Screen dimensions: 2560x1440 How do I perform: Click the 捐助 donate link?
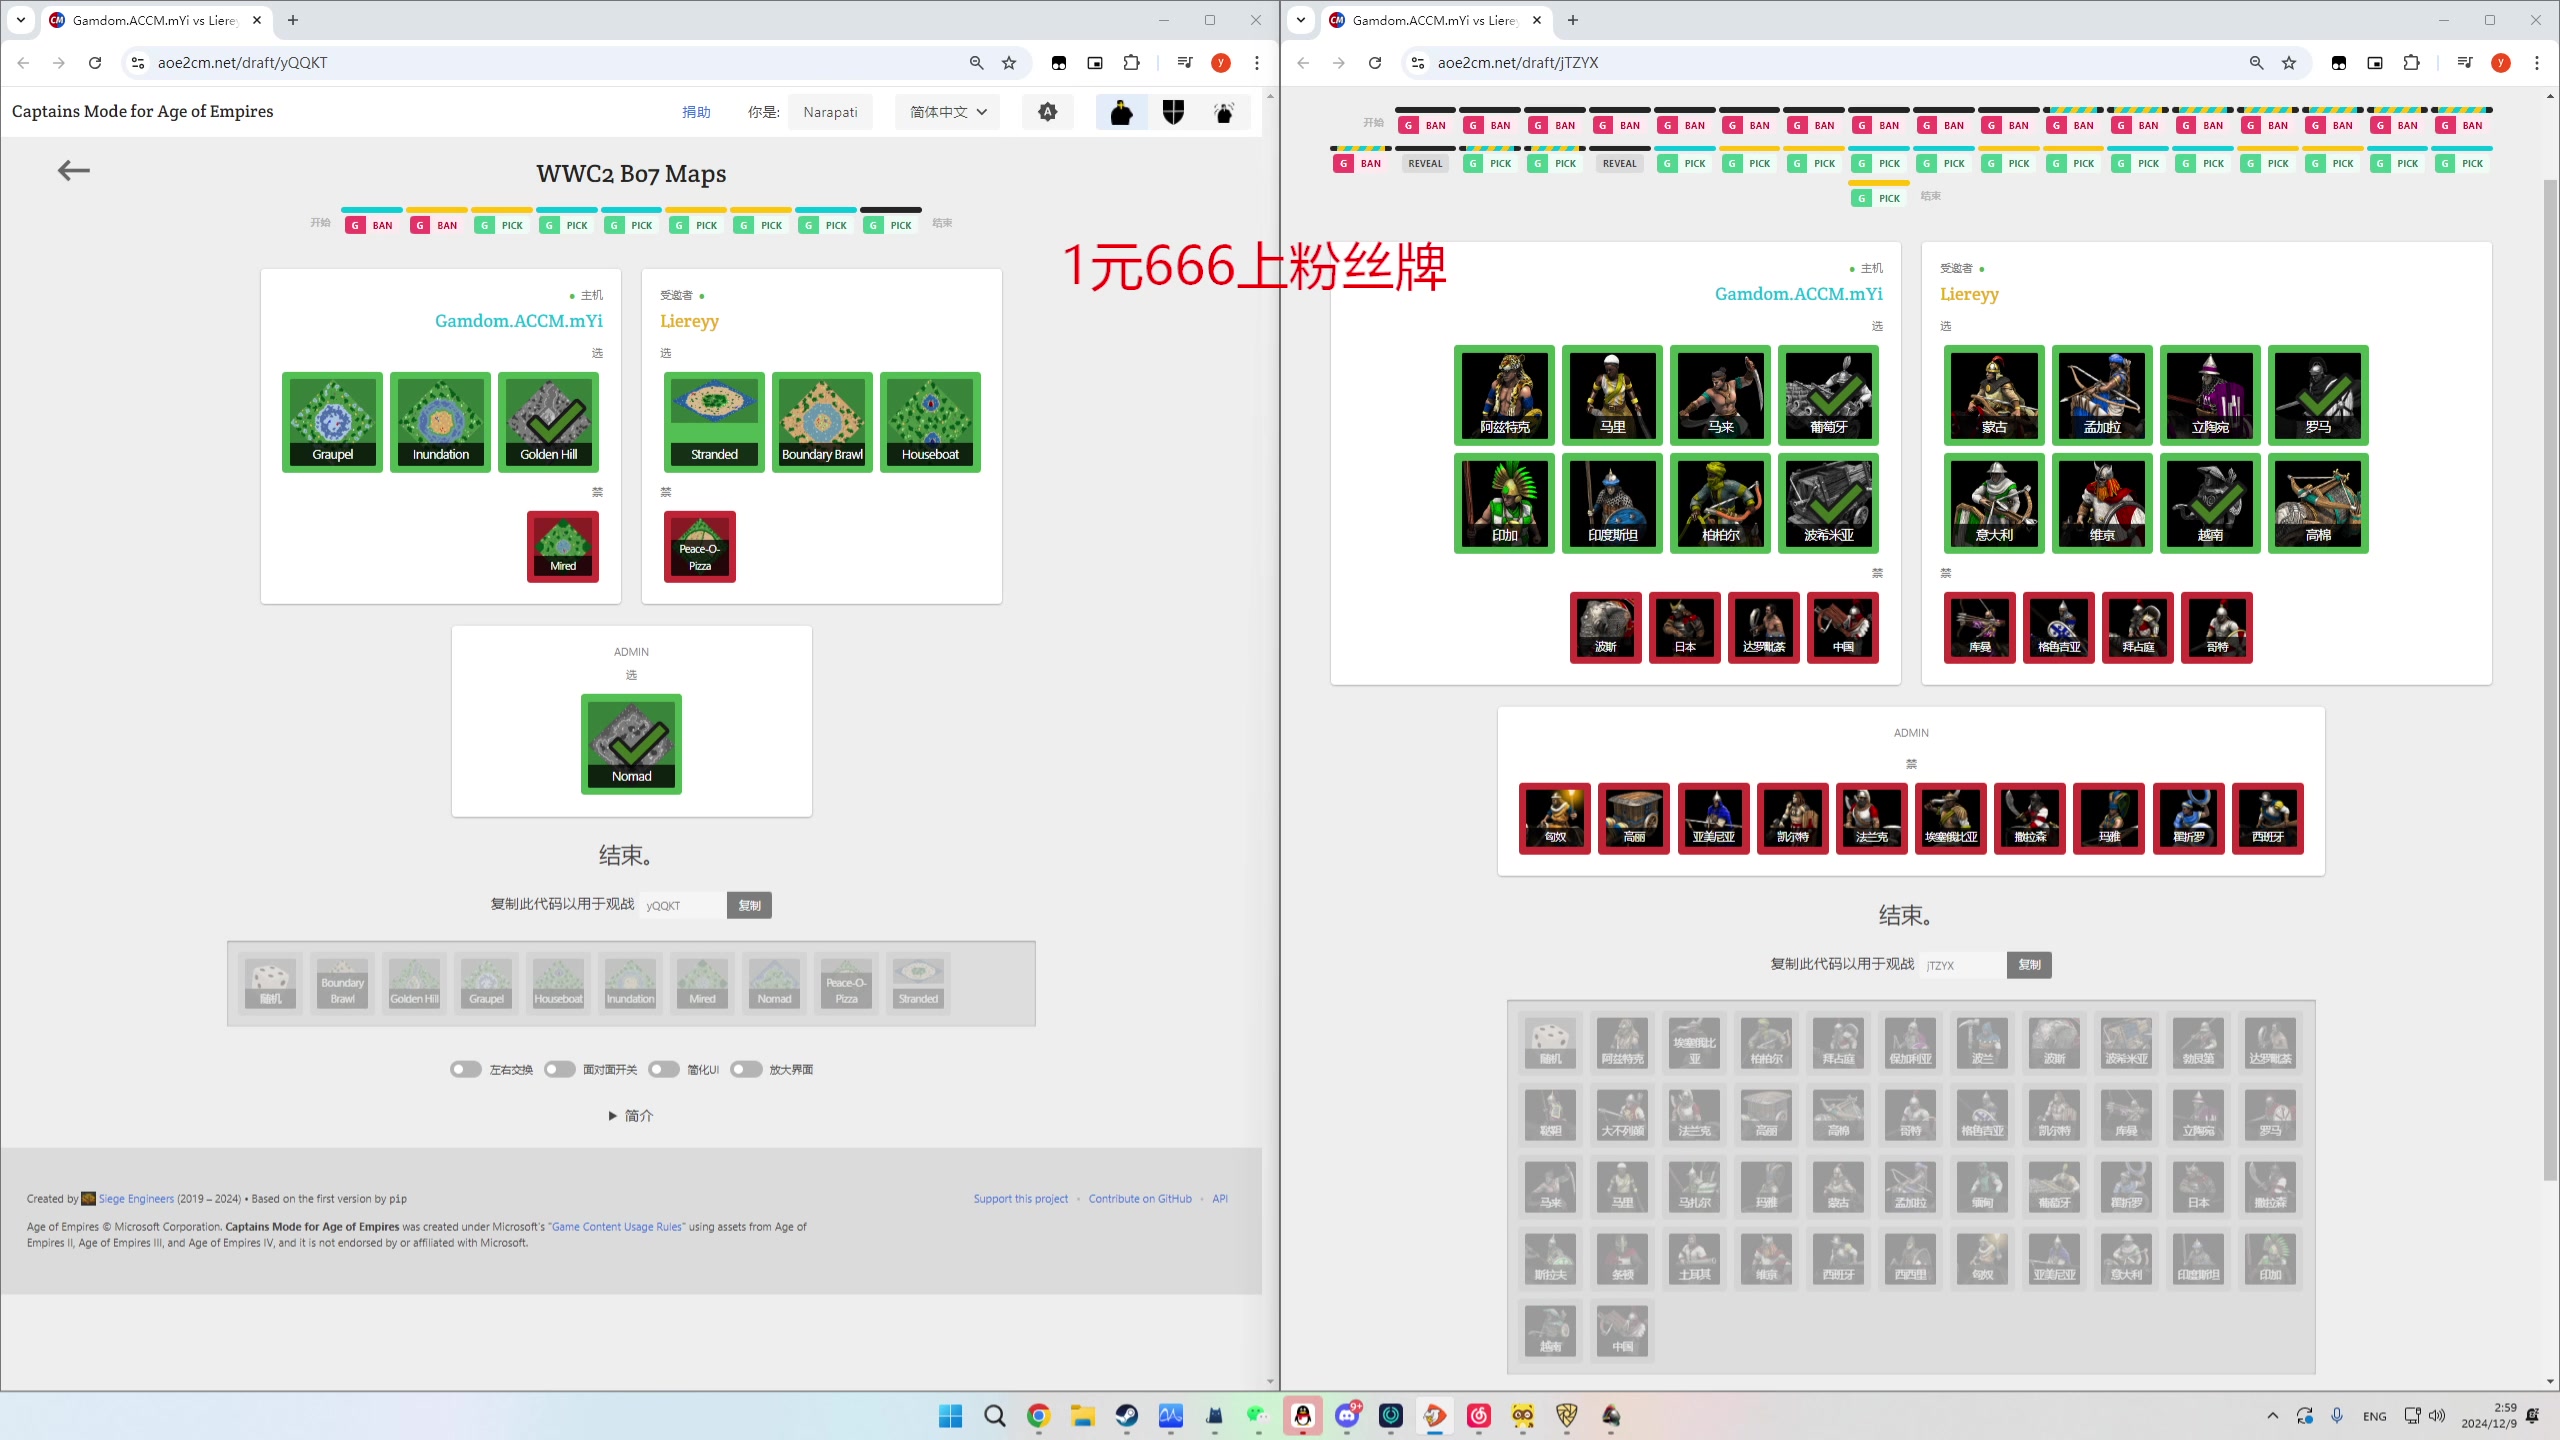(696, 112)
